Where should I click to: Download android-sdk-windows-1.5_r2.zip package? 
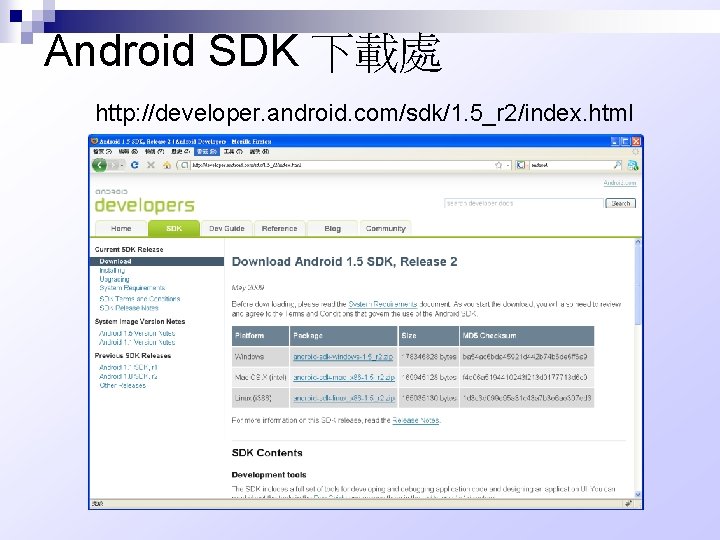(x=343, y=357)
